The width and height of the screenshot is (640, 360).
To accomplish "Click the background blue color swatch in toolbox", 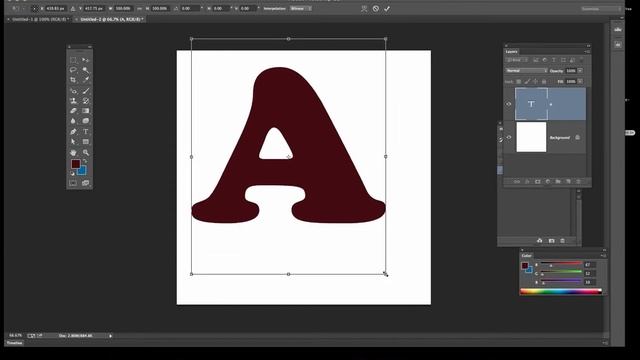I will click(x=83, y=171).
